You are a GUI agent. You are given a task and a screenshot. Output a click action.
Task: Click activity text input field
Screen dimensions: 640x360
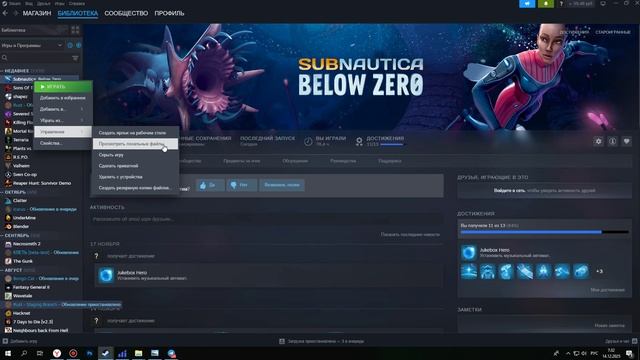pyautogui.click(x=267, y=219)
